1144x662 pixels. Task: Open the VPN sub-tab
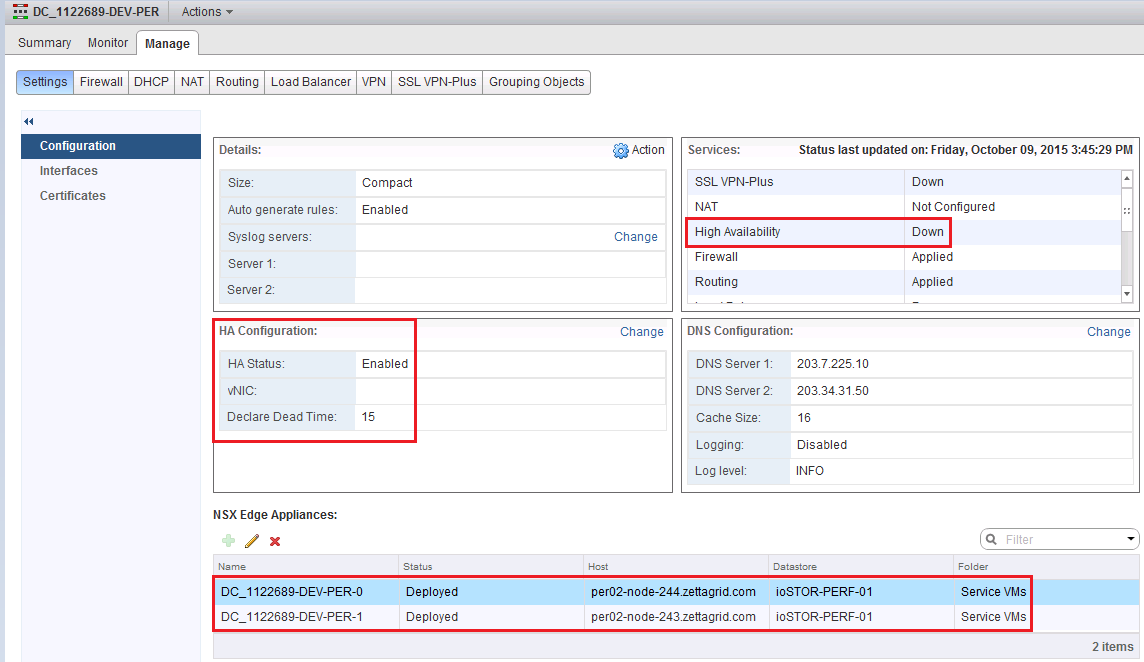pyautogui.click(x=374, y=82)
